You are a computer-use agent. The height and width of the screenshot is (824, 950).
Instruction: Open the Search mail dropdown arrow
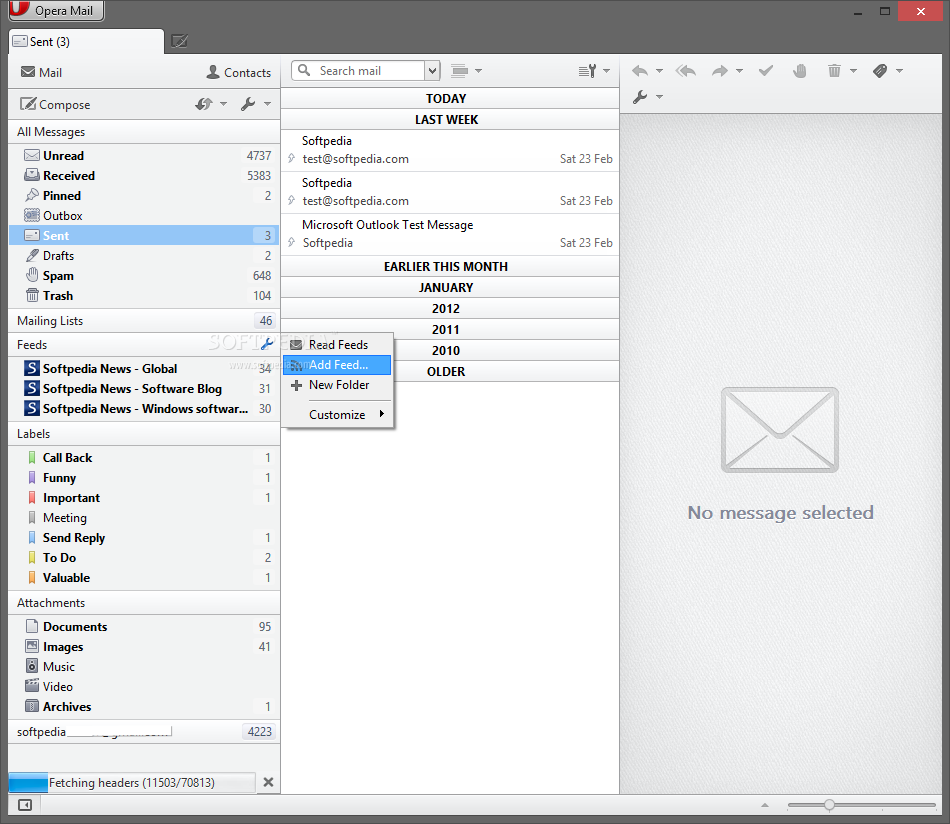(x=432, y=71)
